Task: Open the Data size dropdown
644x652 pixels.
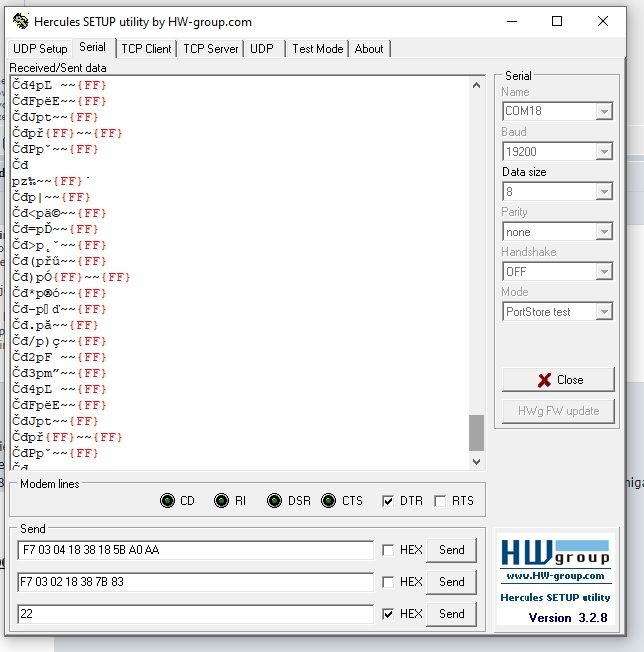Action: coord(604,191)
